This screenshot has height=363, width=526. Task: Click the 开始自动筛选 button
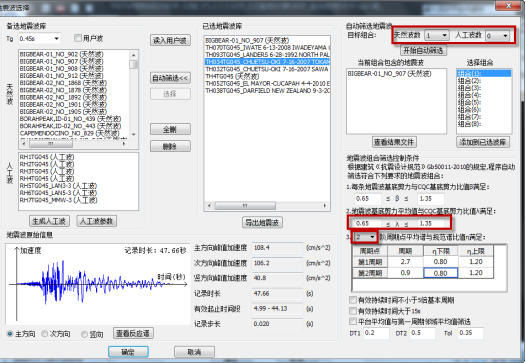(x=423, y=51)
